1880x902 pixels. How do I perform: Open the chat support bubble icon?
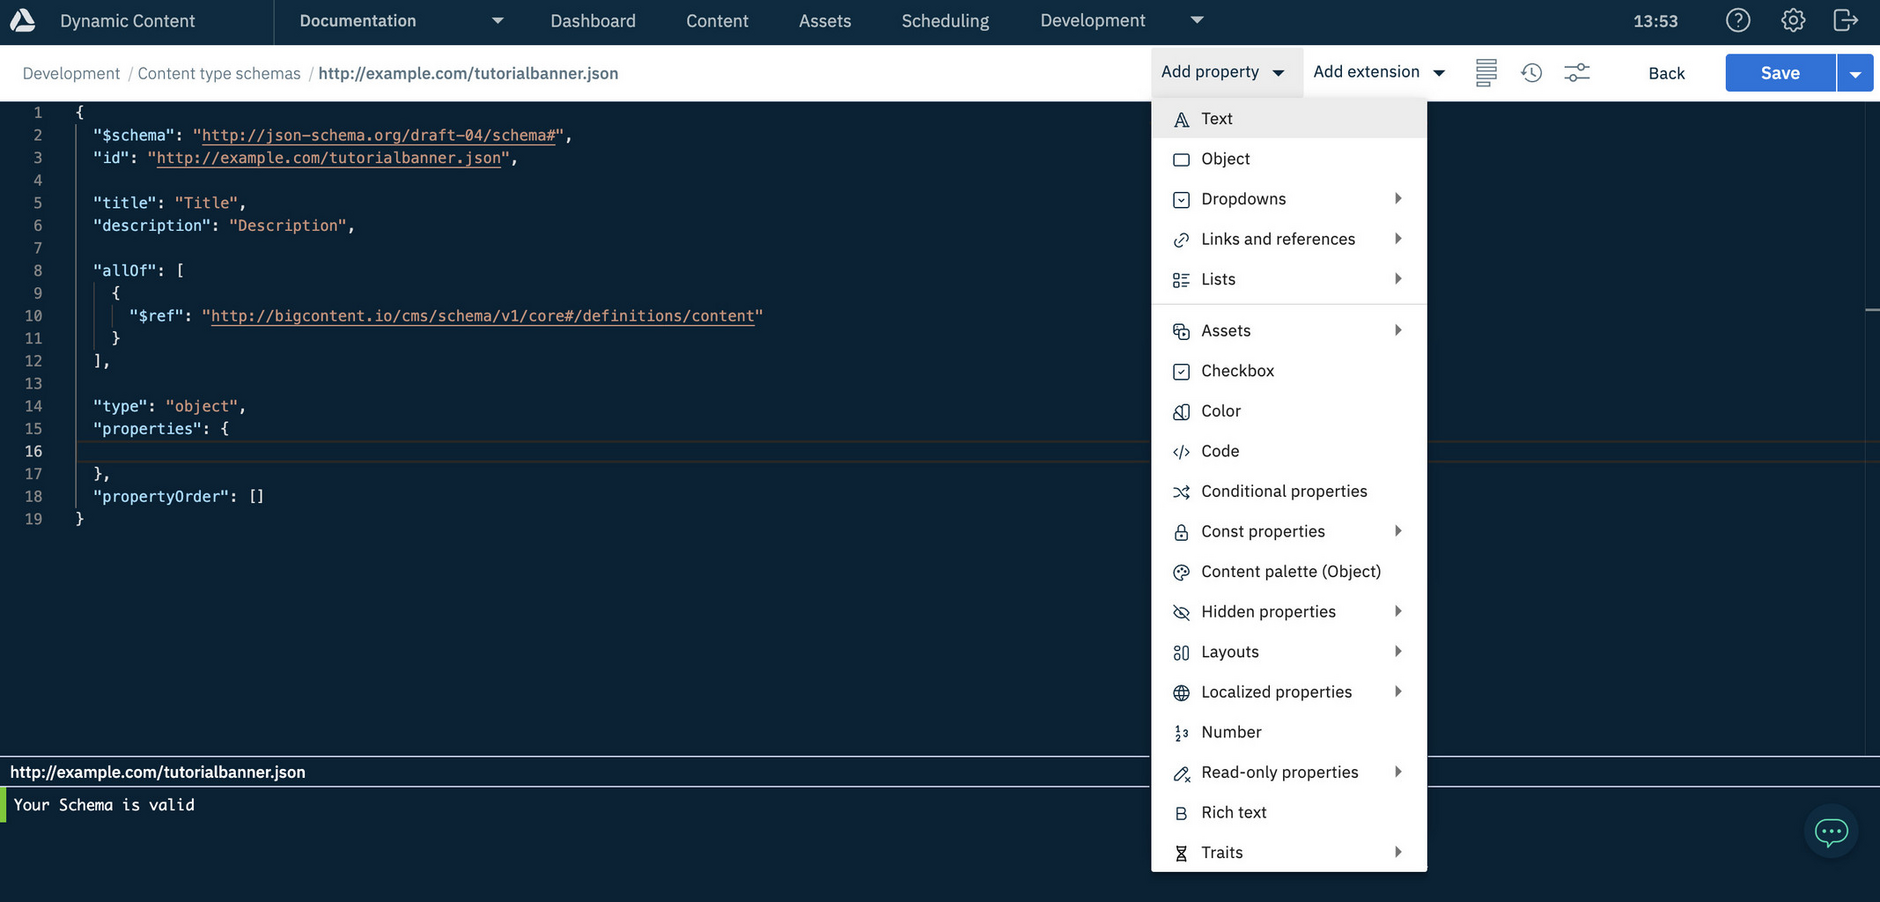(1831, 831)
